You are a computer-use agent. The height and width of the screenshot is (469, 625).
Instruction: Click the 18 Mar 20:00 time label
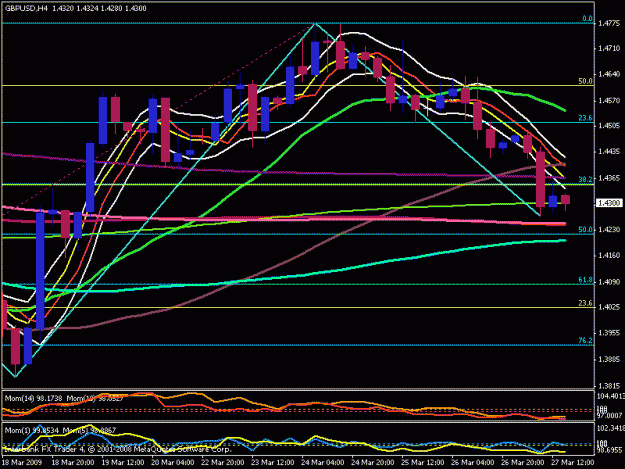coord(73,463)
